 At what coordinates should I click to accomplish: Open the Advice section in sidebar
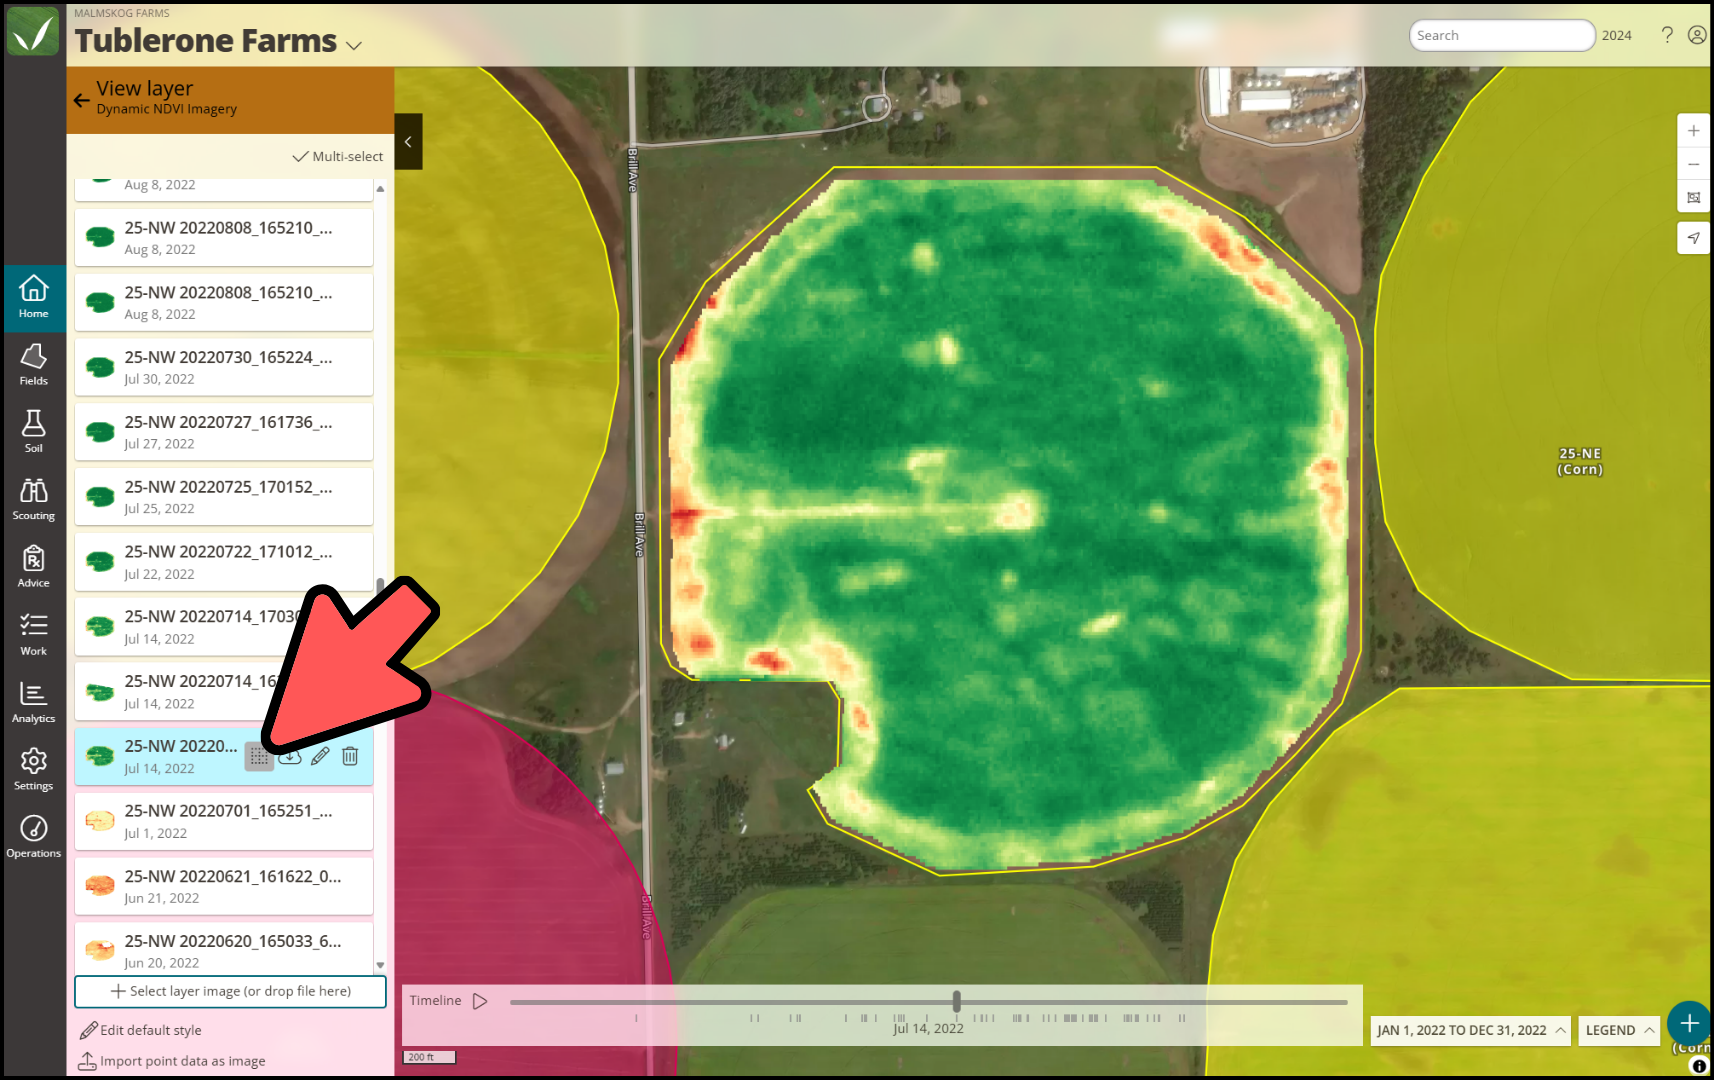click(x=33, y=567)
